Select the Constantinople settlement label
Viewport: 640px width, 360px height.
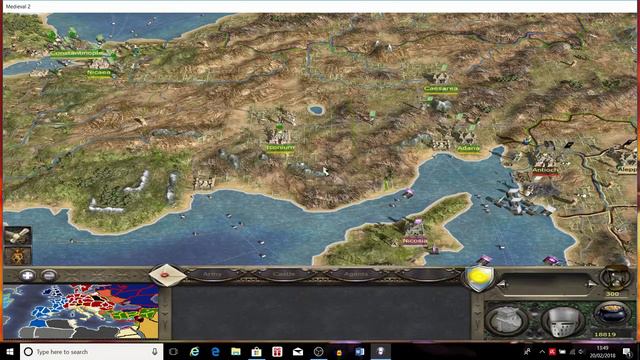coord(76,53)
